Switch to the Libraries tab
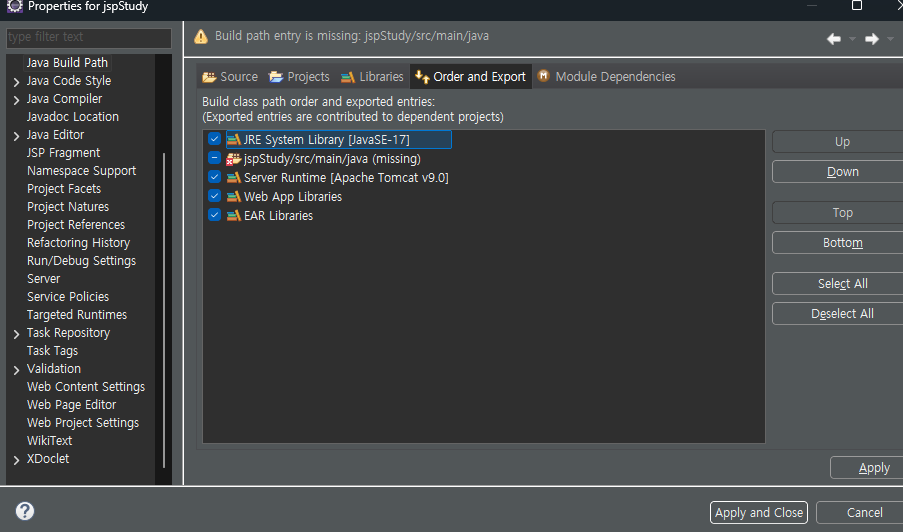 [372, 77]
